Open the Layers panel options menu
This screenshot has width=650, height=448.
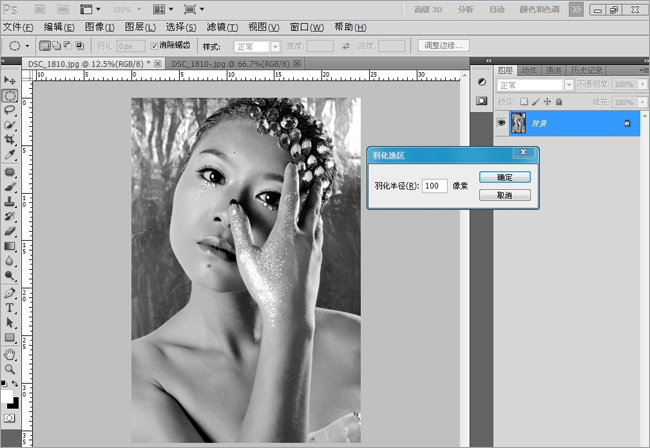644,70
